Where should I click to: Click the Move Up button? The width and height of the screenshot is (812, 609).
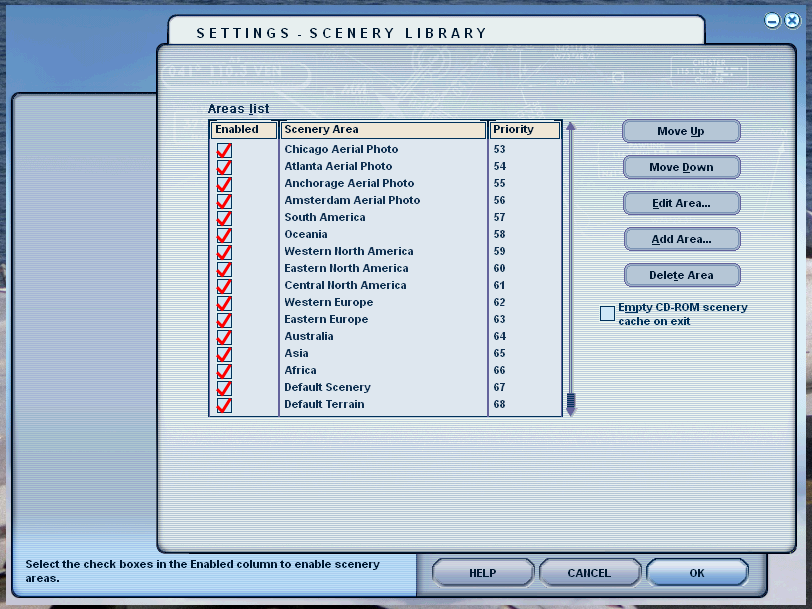point(681,131)
